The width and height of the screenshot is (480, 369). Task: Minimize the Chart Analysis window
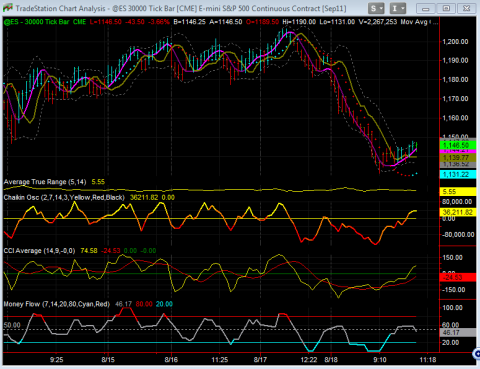[426, 8]
